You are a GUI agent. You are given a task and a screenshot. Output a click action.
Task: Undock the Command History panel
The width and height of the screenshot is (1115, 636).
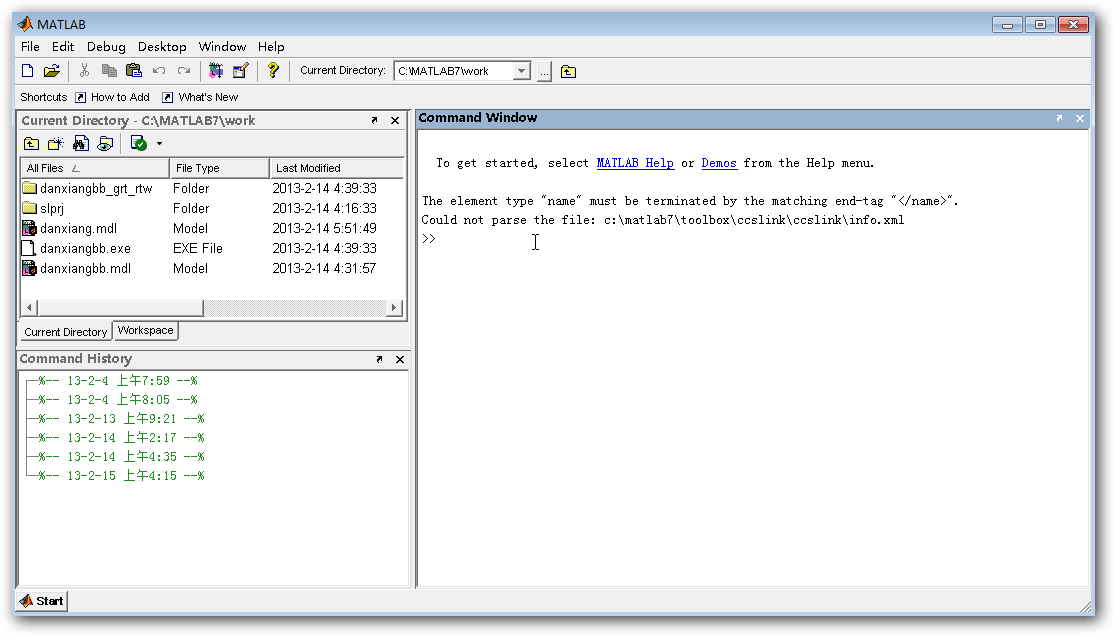click(380, 359)
